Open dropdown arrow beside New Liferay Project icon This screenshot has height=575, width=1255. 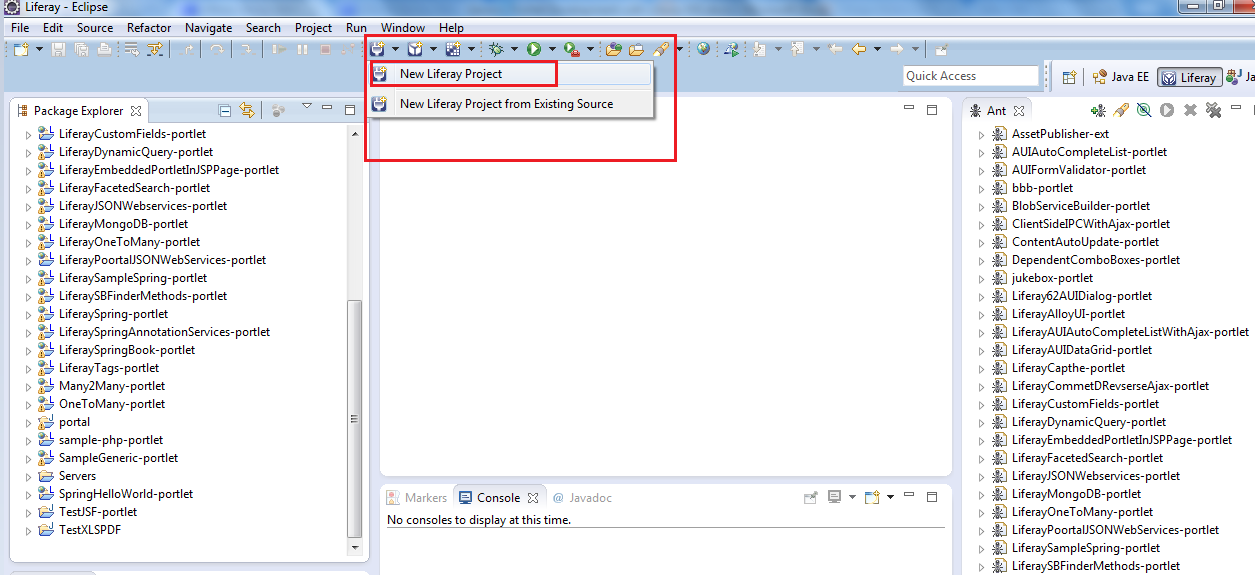click(x=396, y=49)
